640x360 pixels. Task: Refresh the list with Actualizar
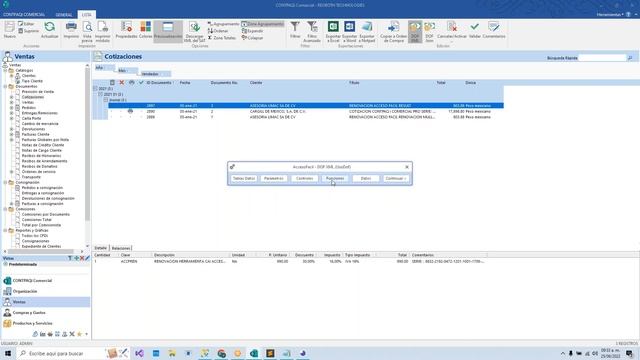point(49,30)
